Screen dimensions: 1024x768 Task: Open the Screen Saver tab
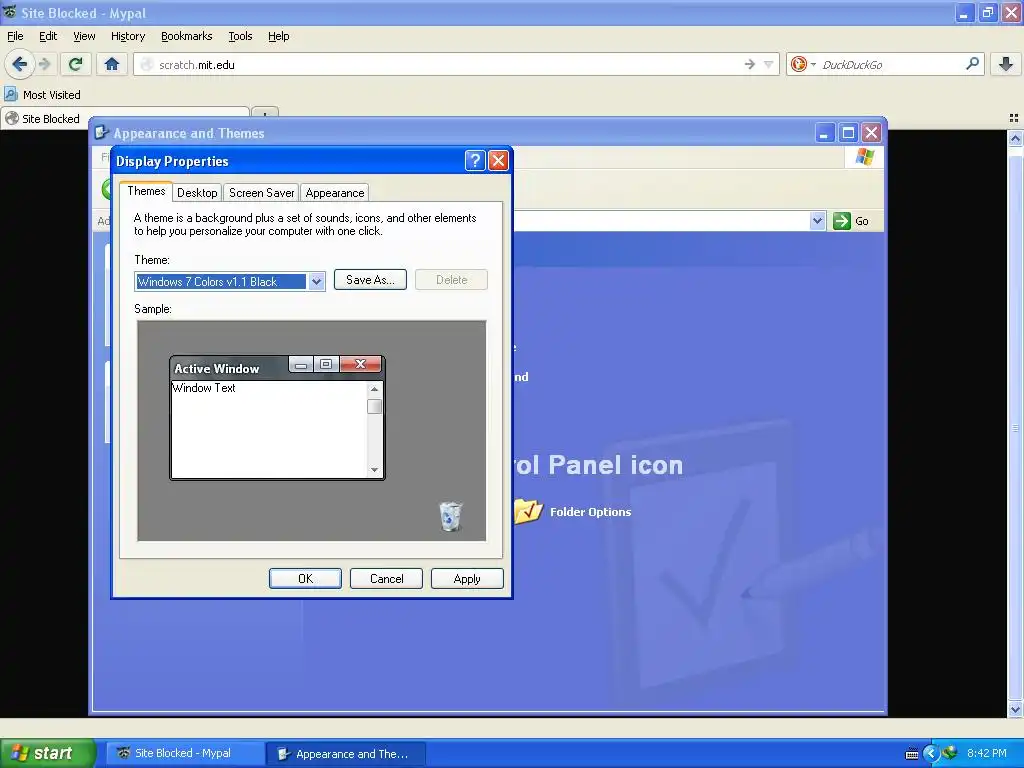pyautogui.click(x=261, y=193)
